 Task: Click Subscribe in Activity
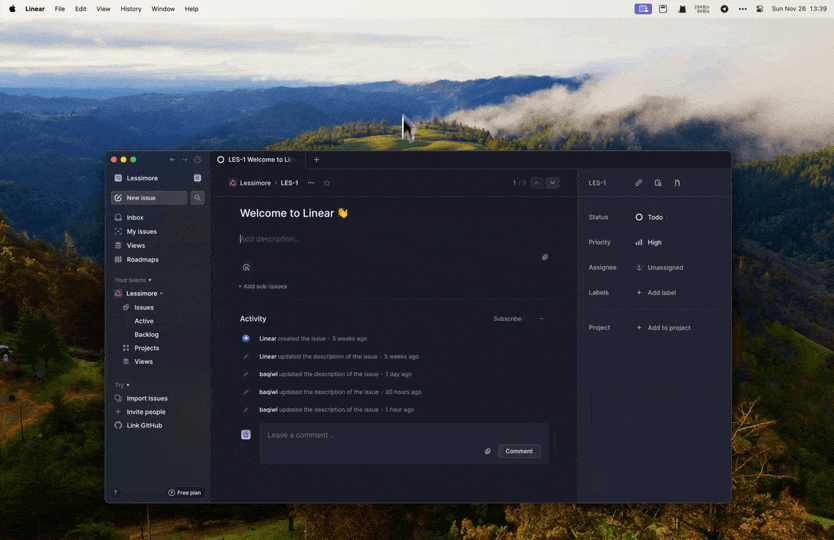[x=507, y=319]
